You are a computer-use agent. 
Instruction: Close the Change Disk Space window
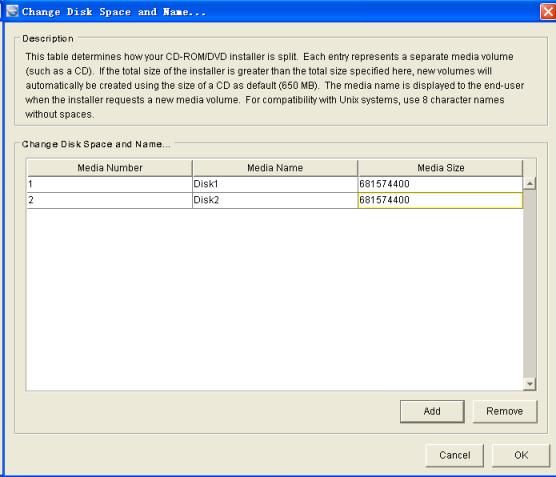(x=548, y=12)
